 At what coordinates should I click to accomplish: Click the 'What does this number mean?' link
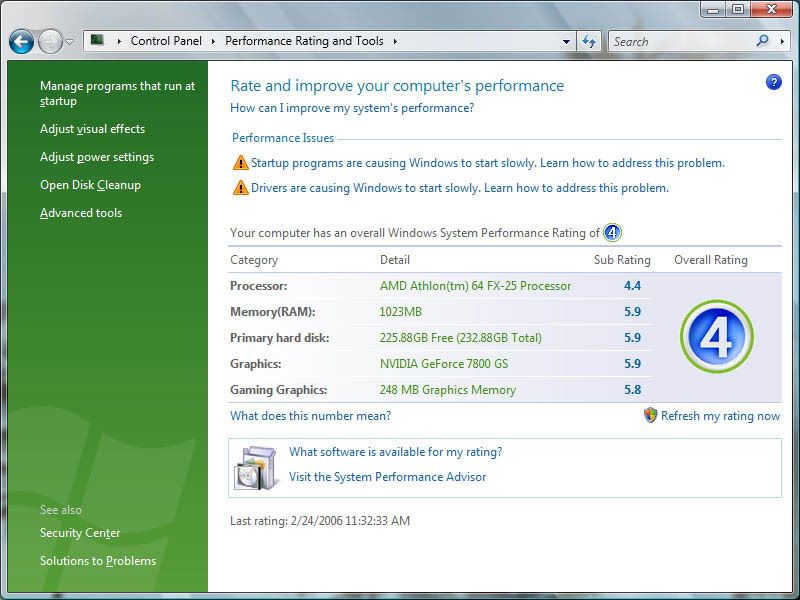tap(310, 416)
